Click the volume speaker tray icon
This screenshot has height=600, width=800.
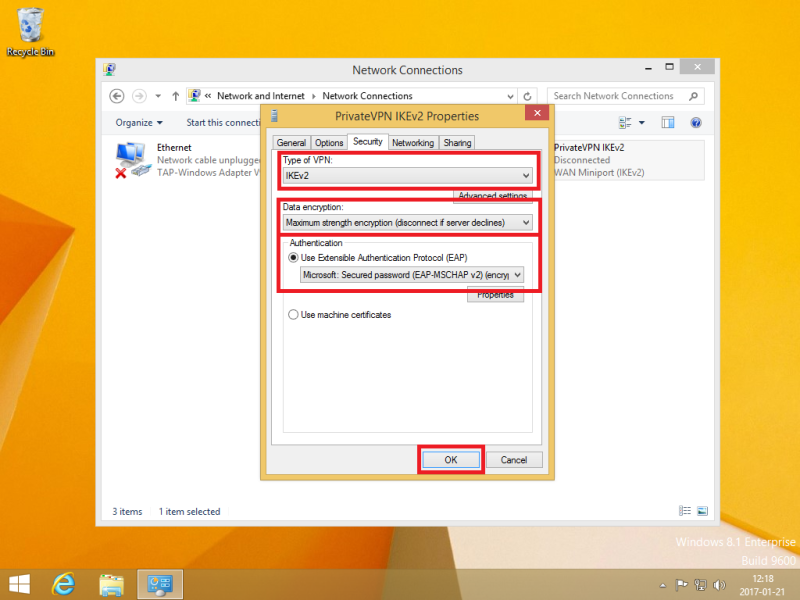pos(720,584)
